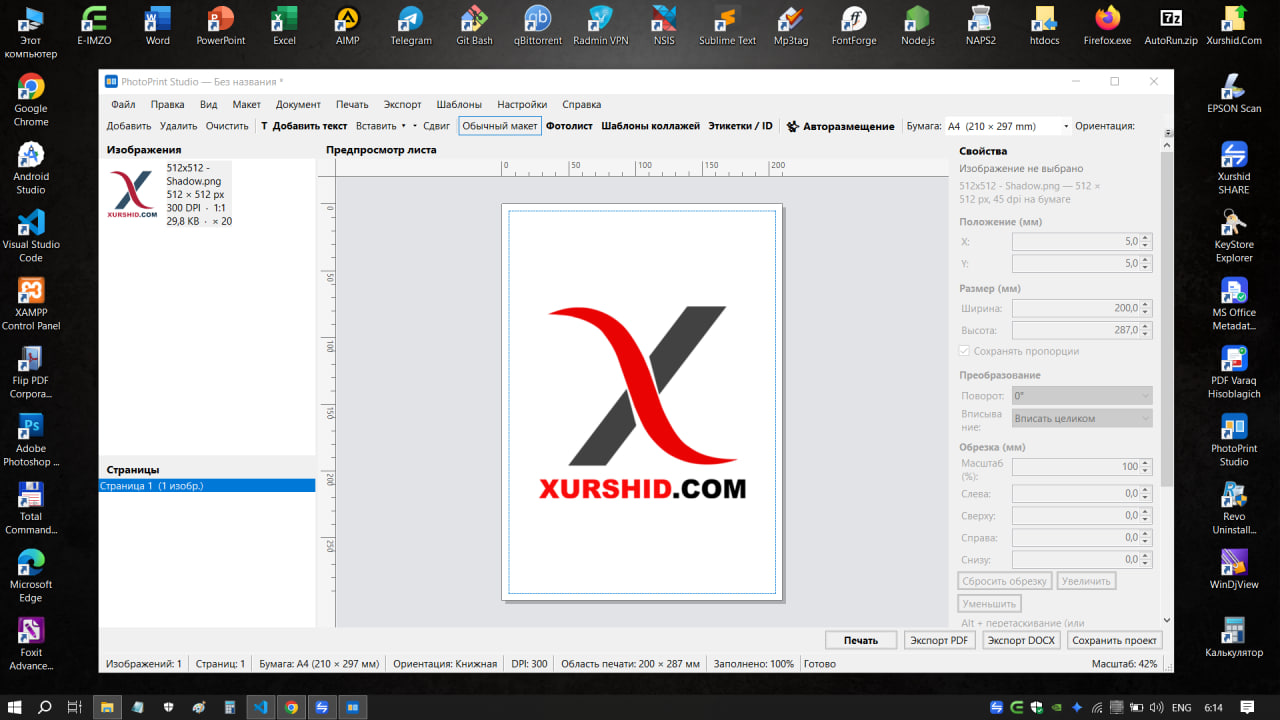This screenshot has width=1280, height=720.
Task: Open EPSON Scan desktop icon
Action: coord(1234,93)
